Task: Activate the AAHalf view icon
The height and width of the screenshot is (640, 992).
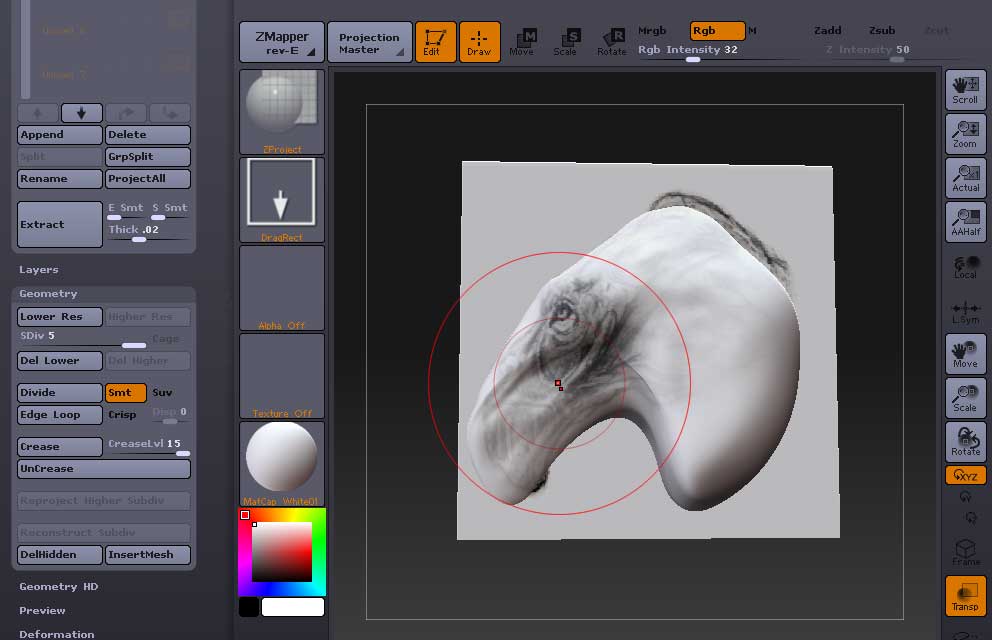Action: click(965, 222)
